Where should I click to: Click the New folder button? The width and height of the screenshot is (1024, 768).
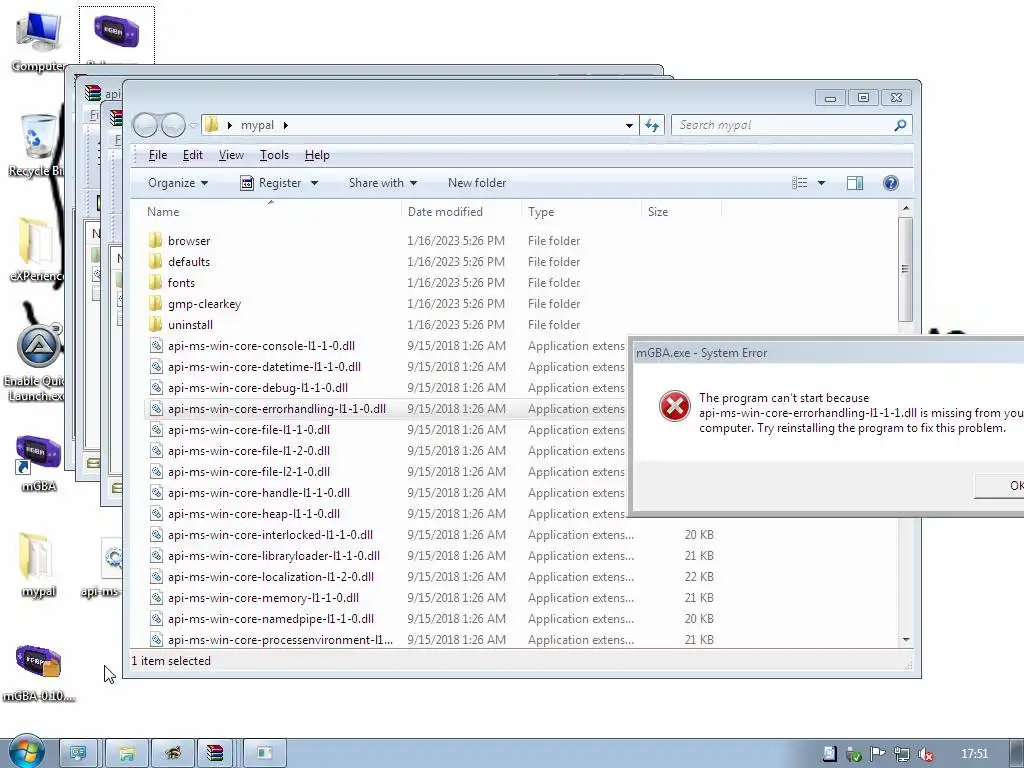coord(477,183)
